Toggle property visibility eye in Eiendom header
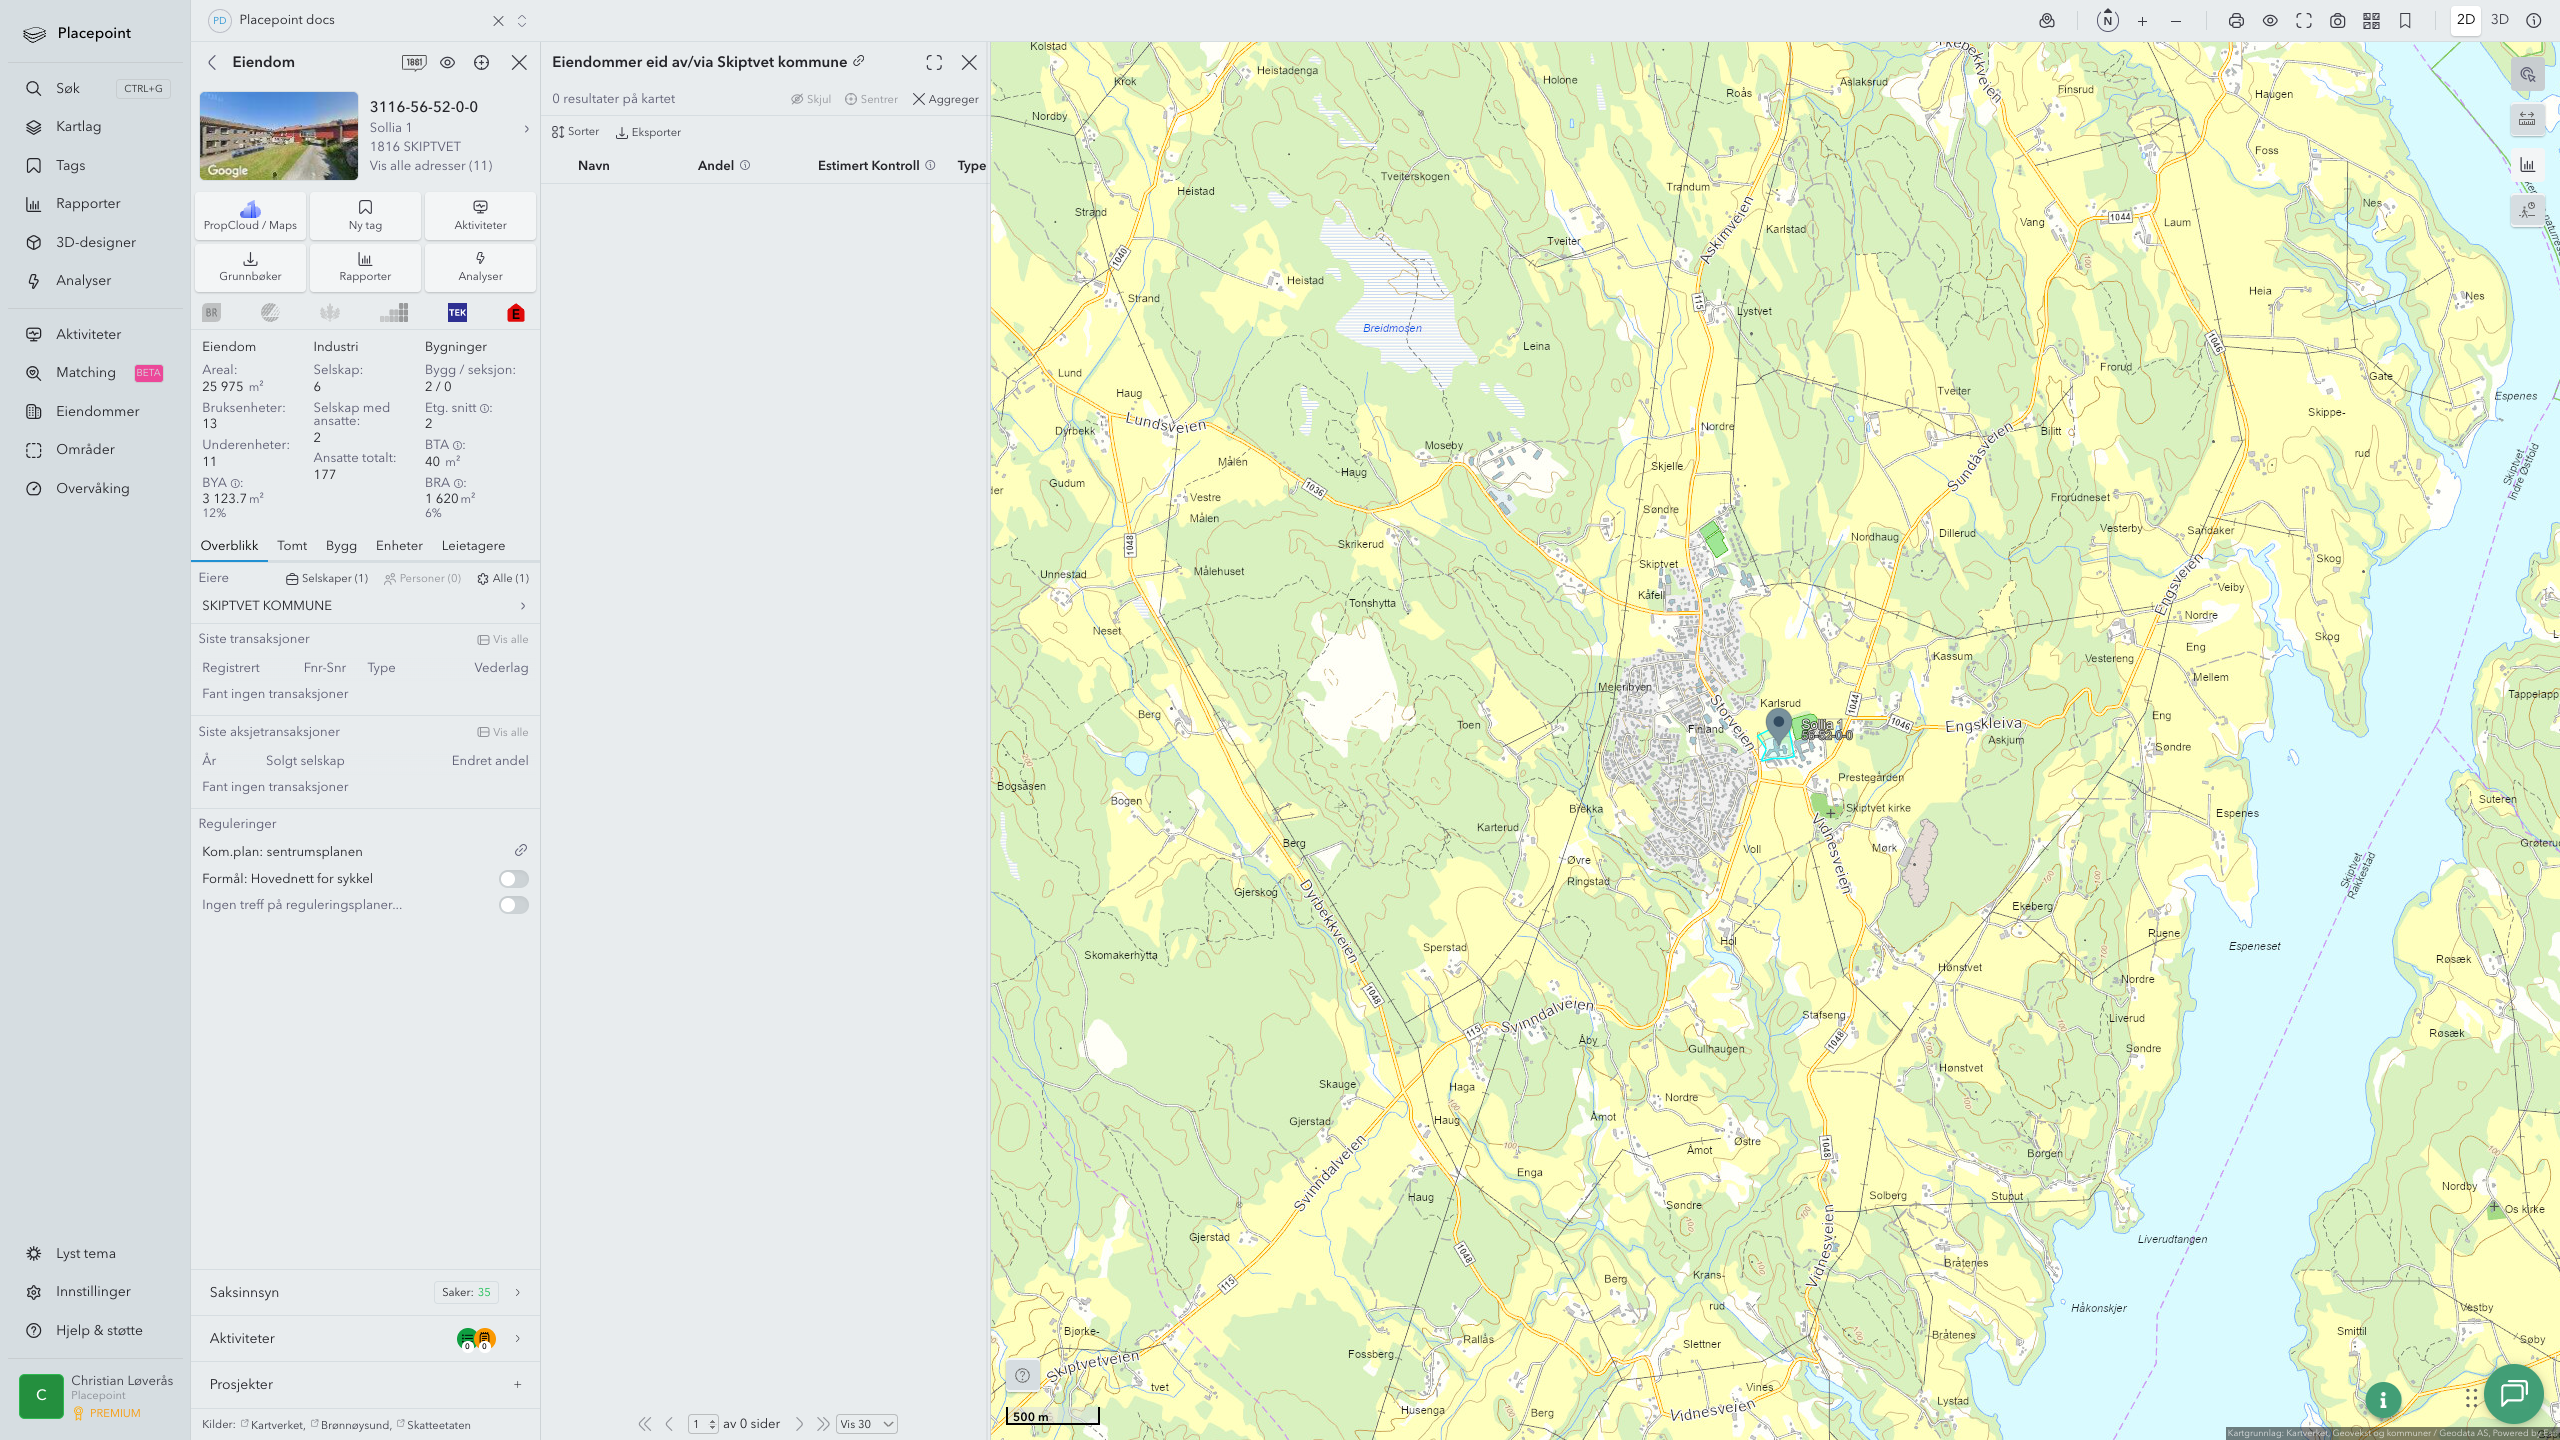This screenshot has width=2560, height=1440. tap(448, 62)
